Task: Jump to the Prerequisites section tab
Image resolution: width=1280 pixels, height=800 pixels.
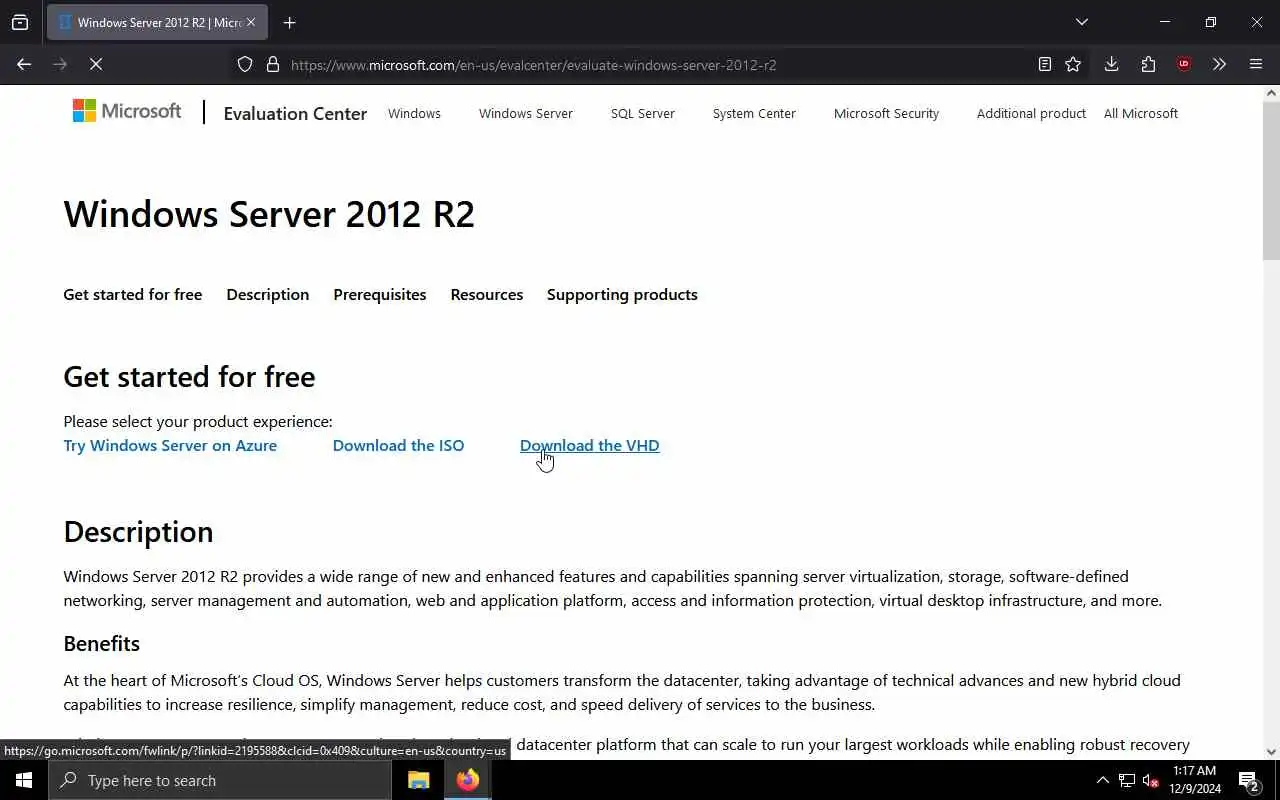Action: click(380, 294)
